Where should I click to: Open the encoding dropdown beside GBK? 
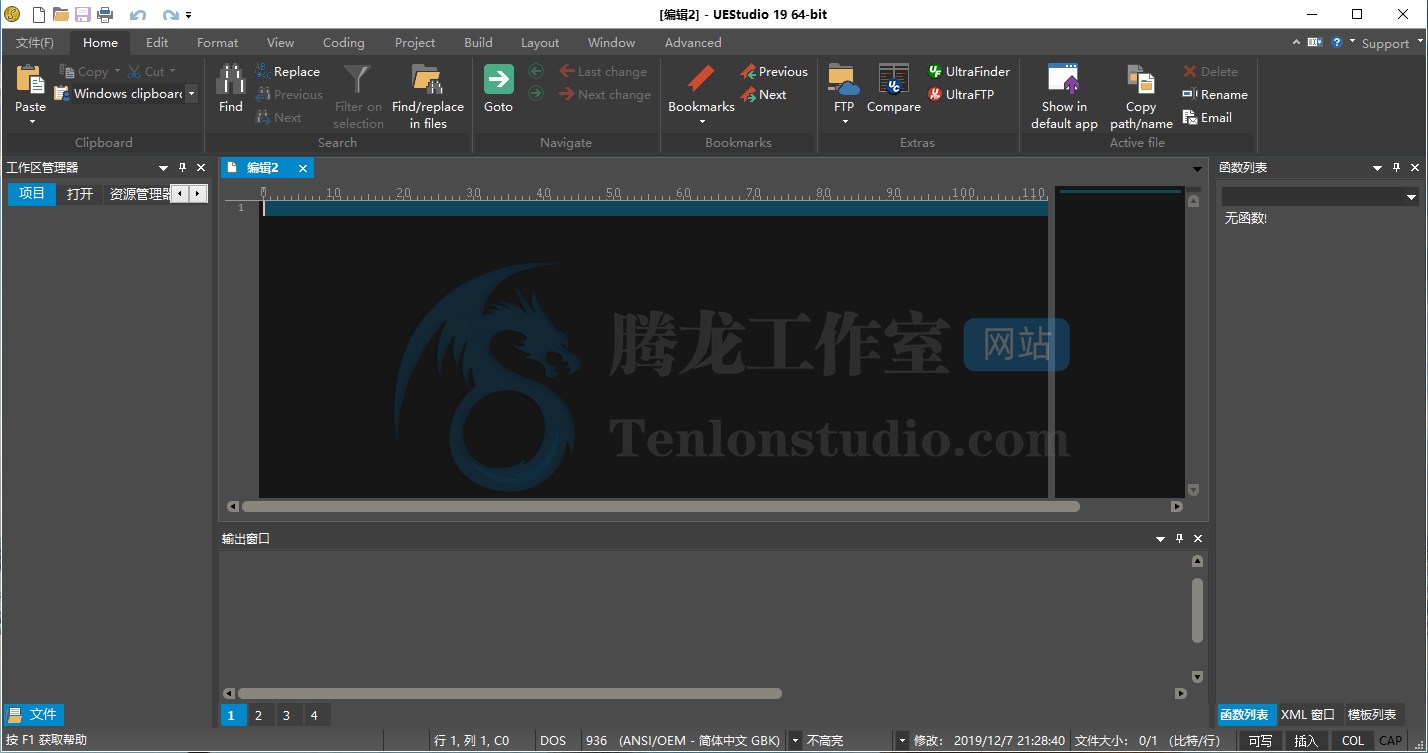tap(795, 741)
